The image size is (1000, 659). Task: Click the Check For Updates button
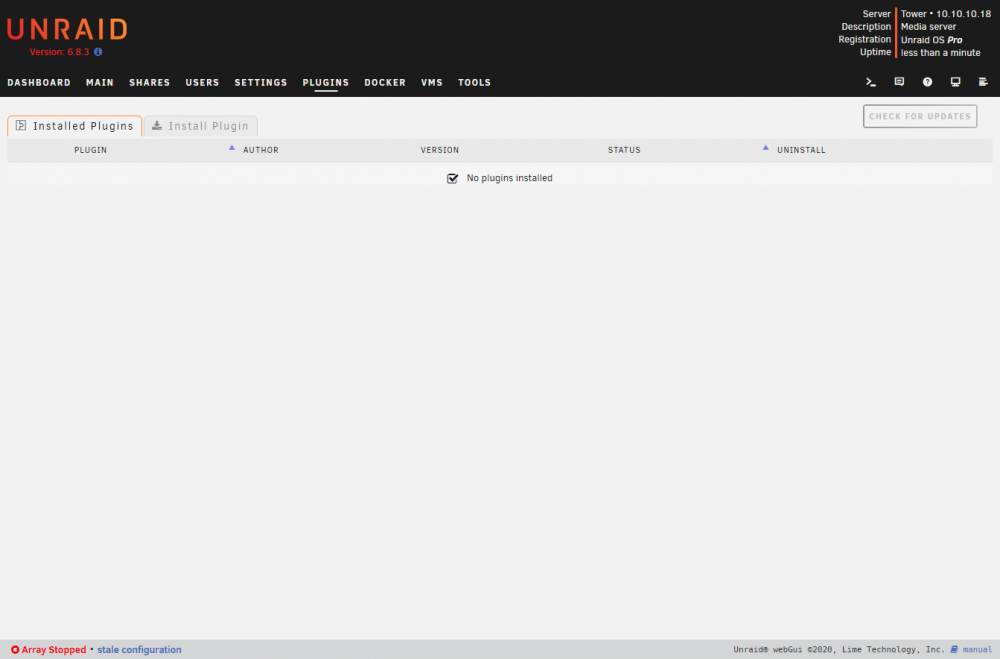click(920, 116)
